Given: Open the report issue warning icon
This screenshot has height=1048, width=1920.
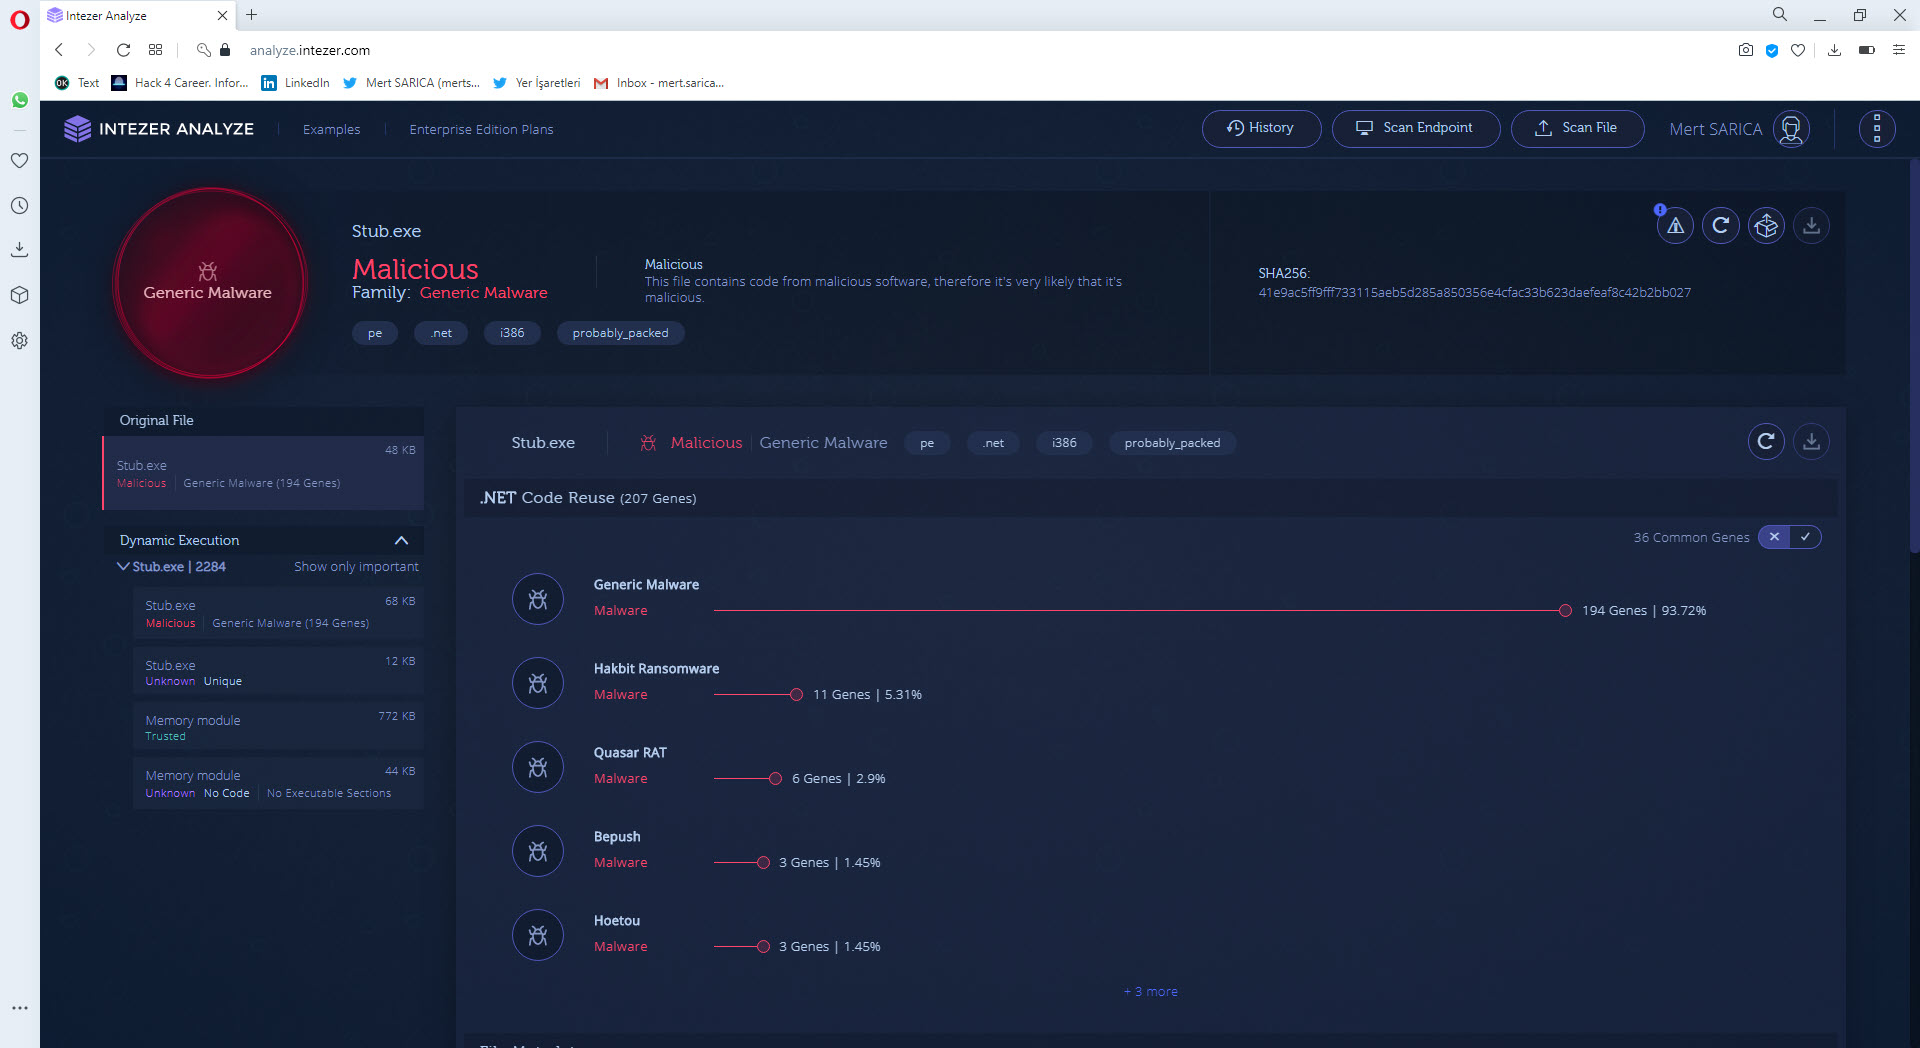Looking at the screenshot, I should (1675, 226).
